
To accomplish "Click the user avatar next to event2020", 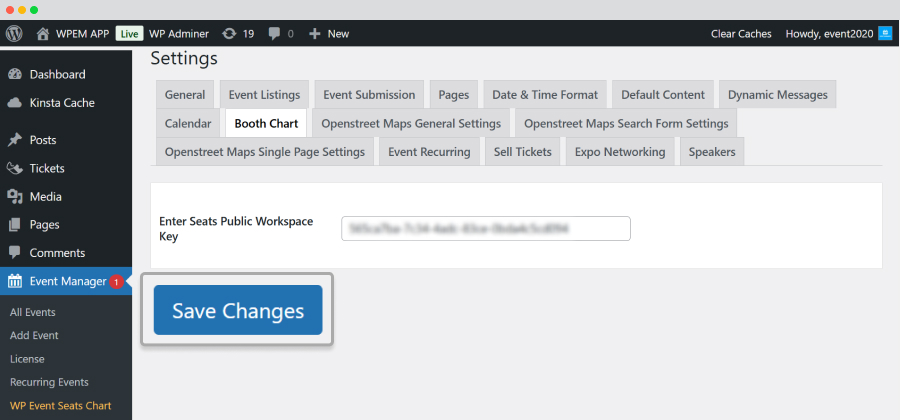I will 884,34.
